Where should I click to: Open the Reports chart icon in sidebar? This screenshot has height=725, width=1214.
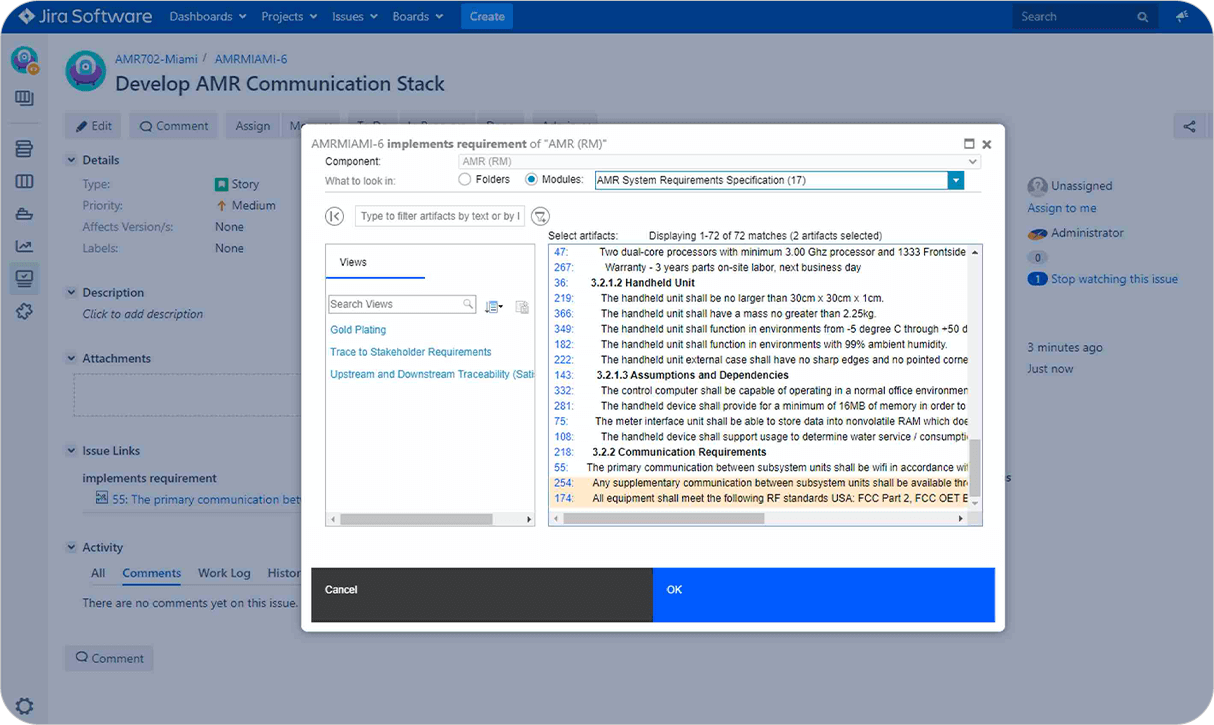pyautogui.click(x=24, y=246)
